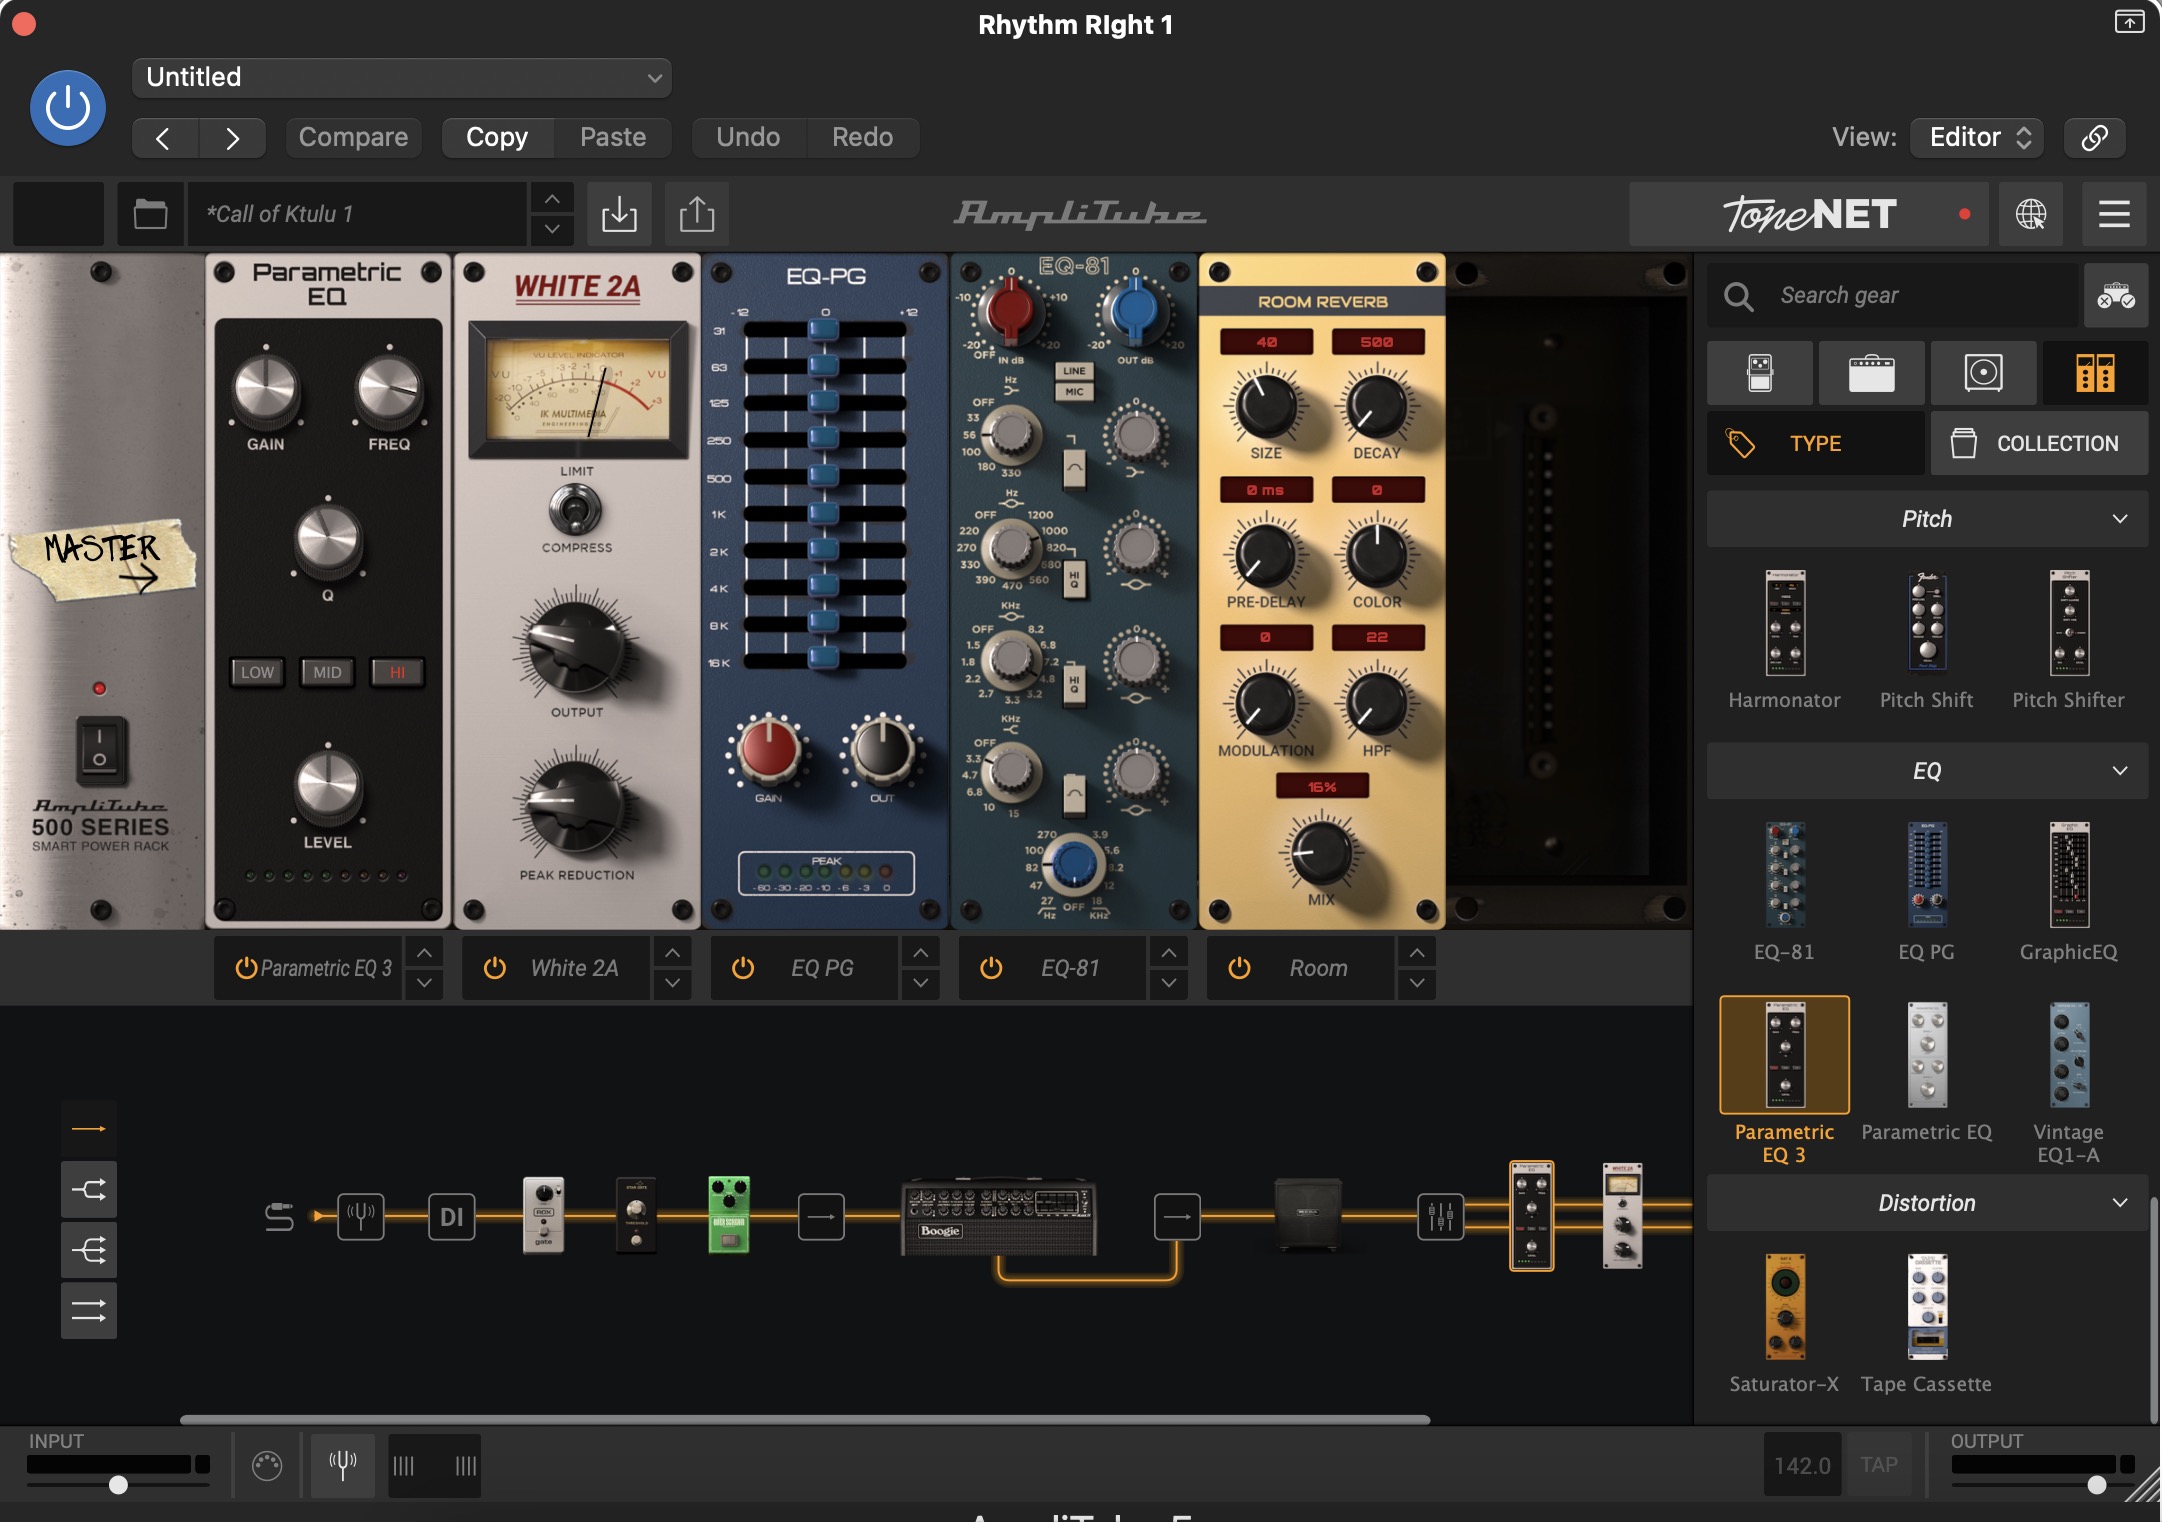Viewport: 2162px width, 1522px height.
Task: Select the three-way split routing icon
Action: pos(89,1251)
